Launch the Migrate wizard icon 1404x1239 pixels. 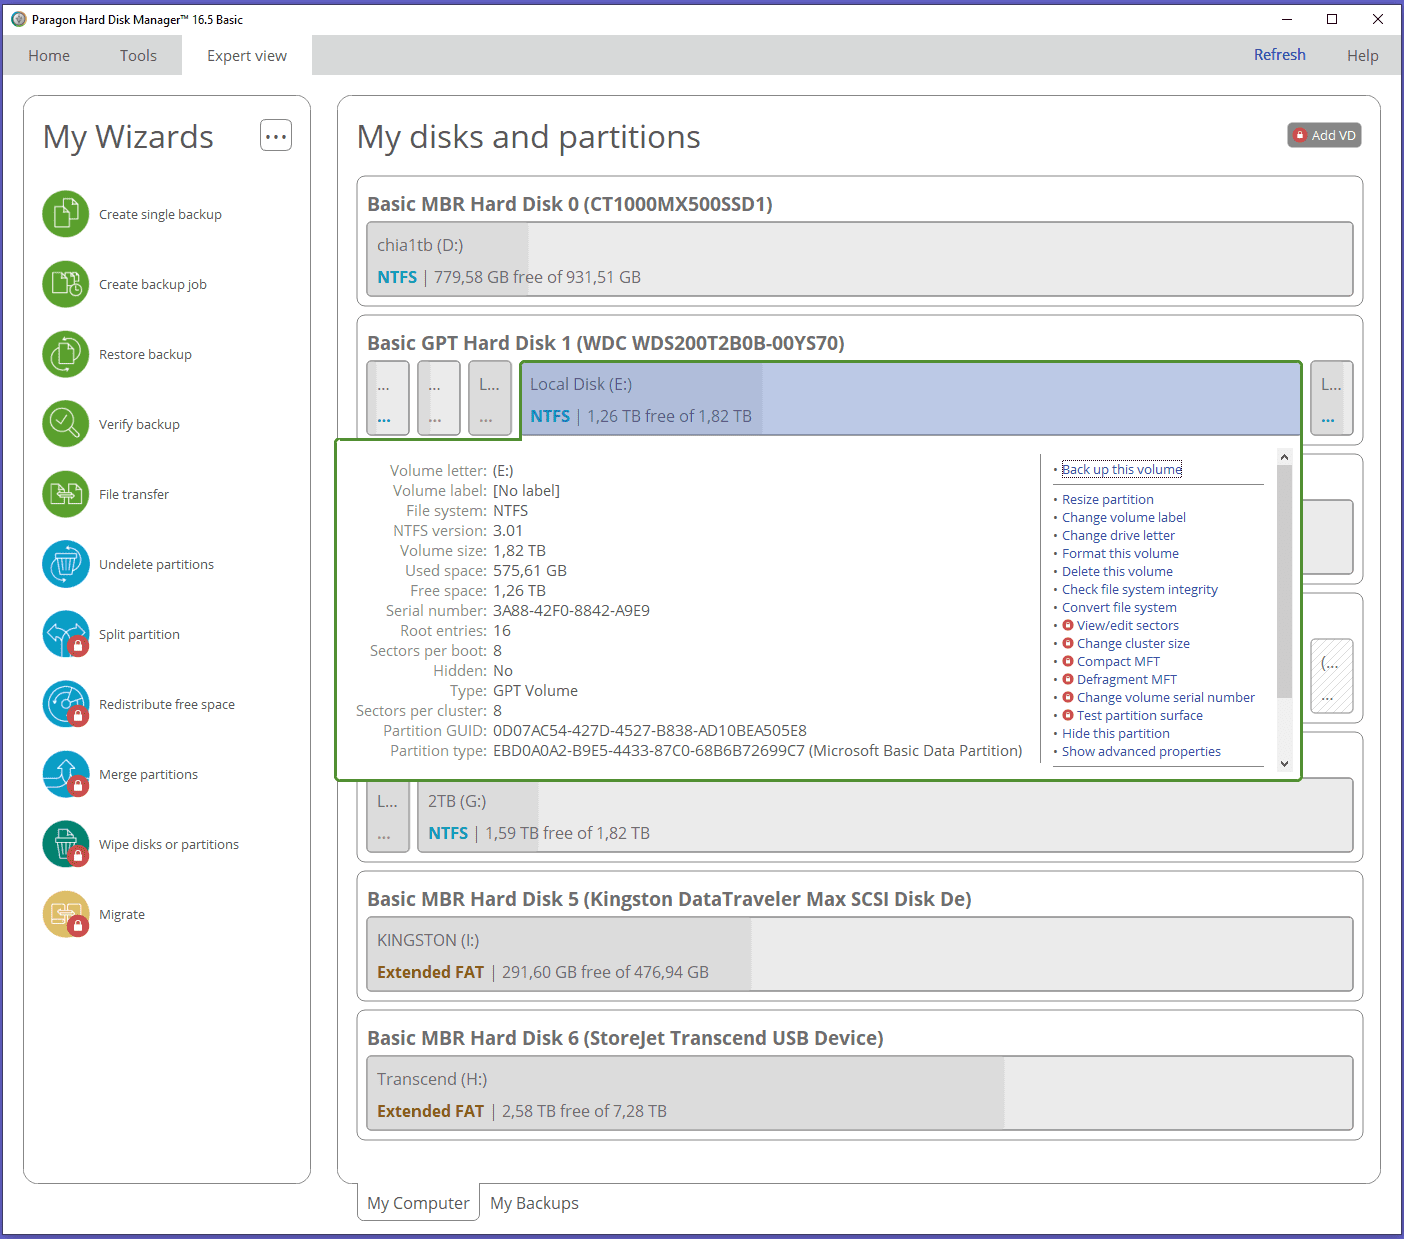point(66,914)
